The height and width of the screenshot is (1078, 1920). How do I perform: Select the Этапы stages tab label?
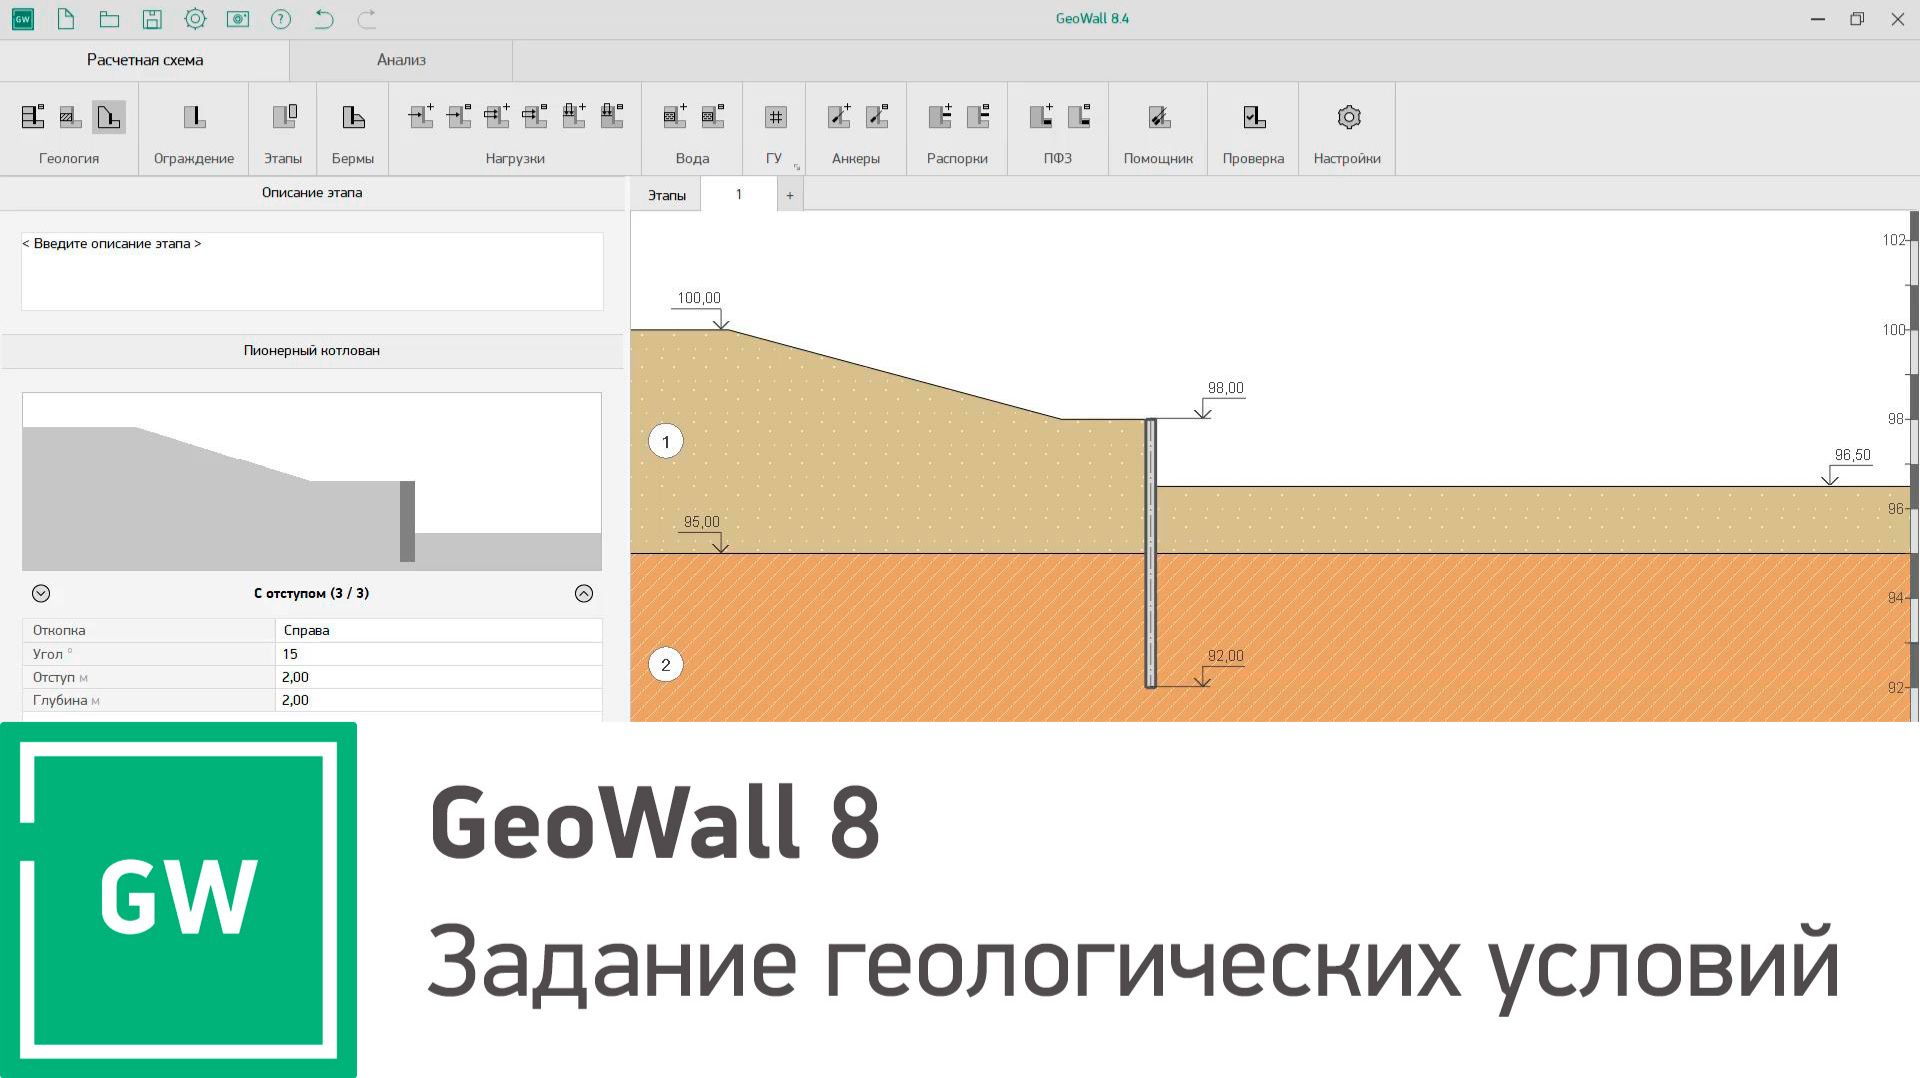point(667,195)
